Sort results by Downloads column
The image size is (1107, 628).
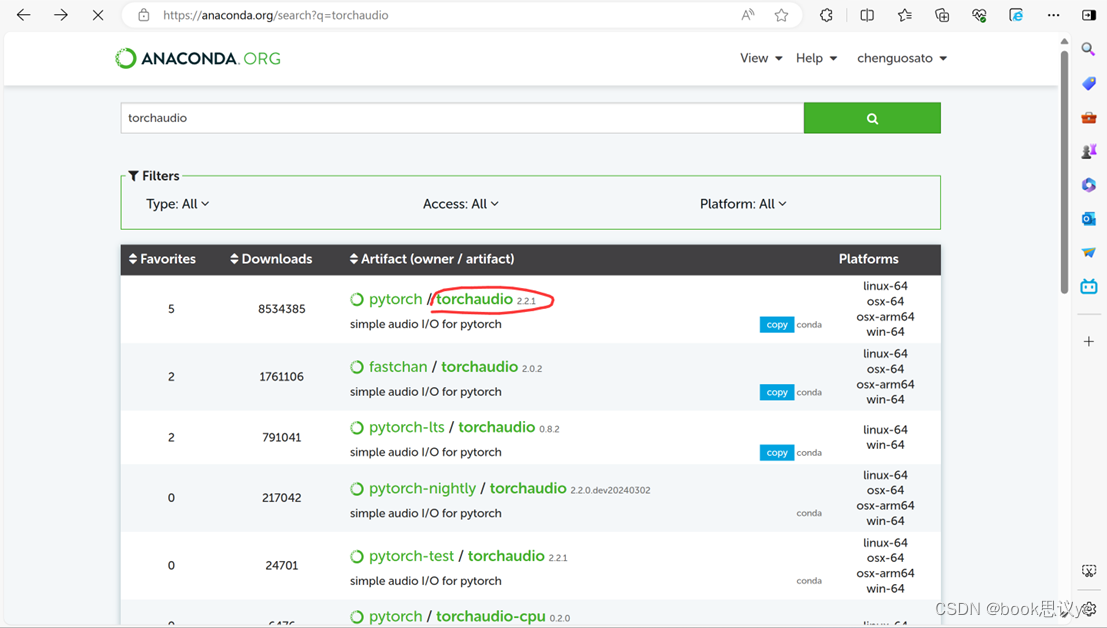click(271, 259)
